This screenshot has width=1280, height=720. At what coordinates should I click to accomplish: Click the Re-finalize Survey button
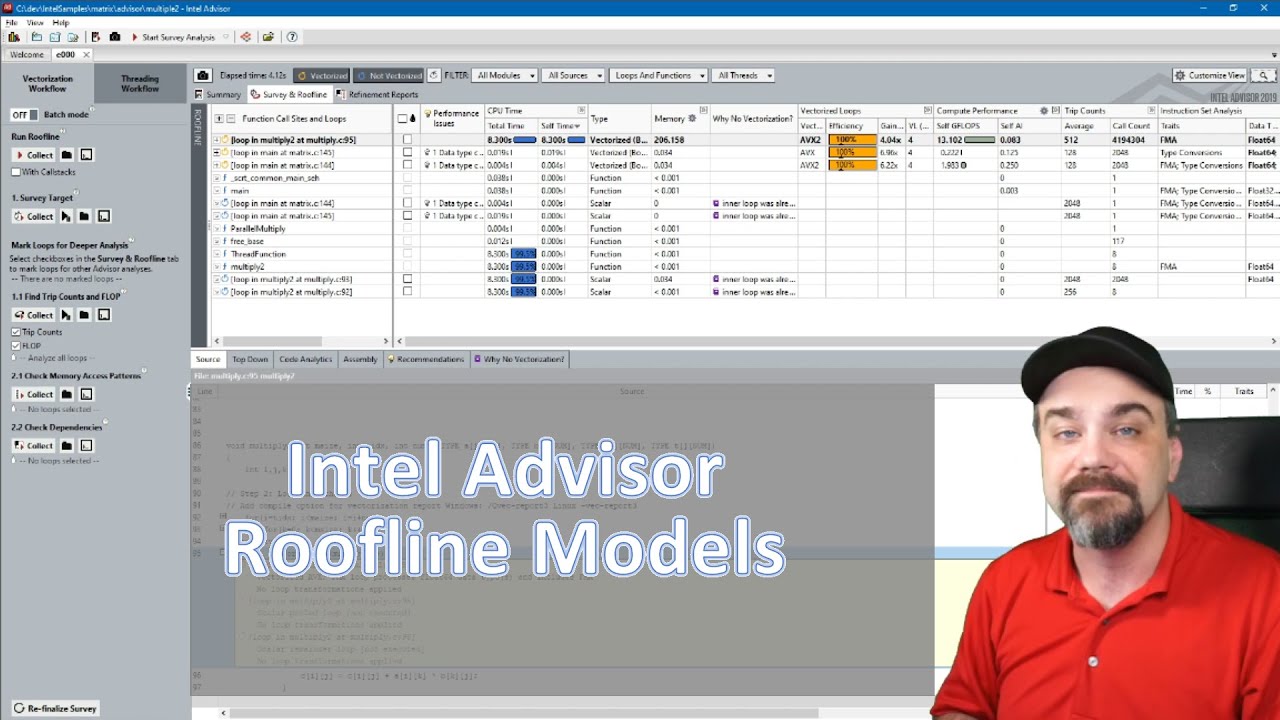tap(56, 708)
